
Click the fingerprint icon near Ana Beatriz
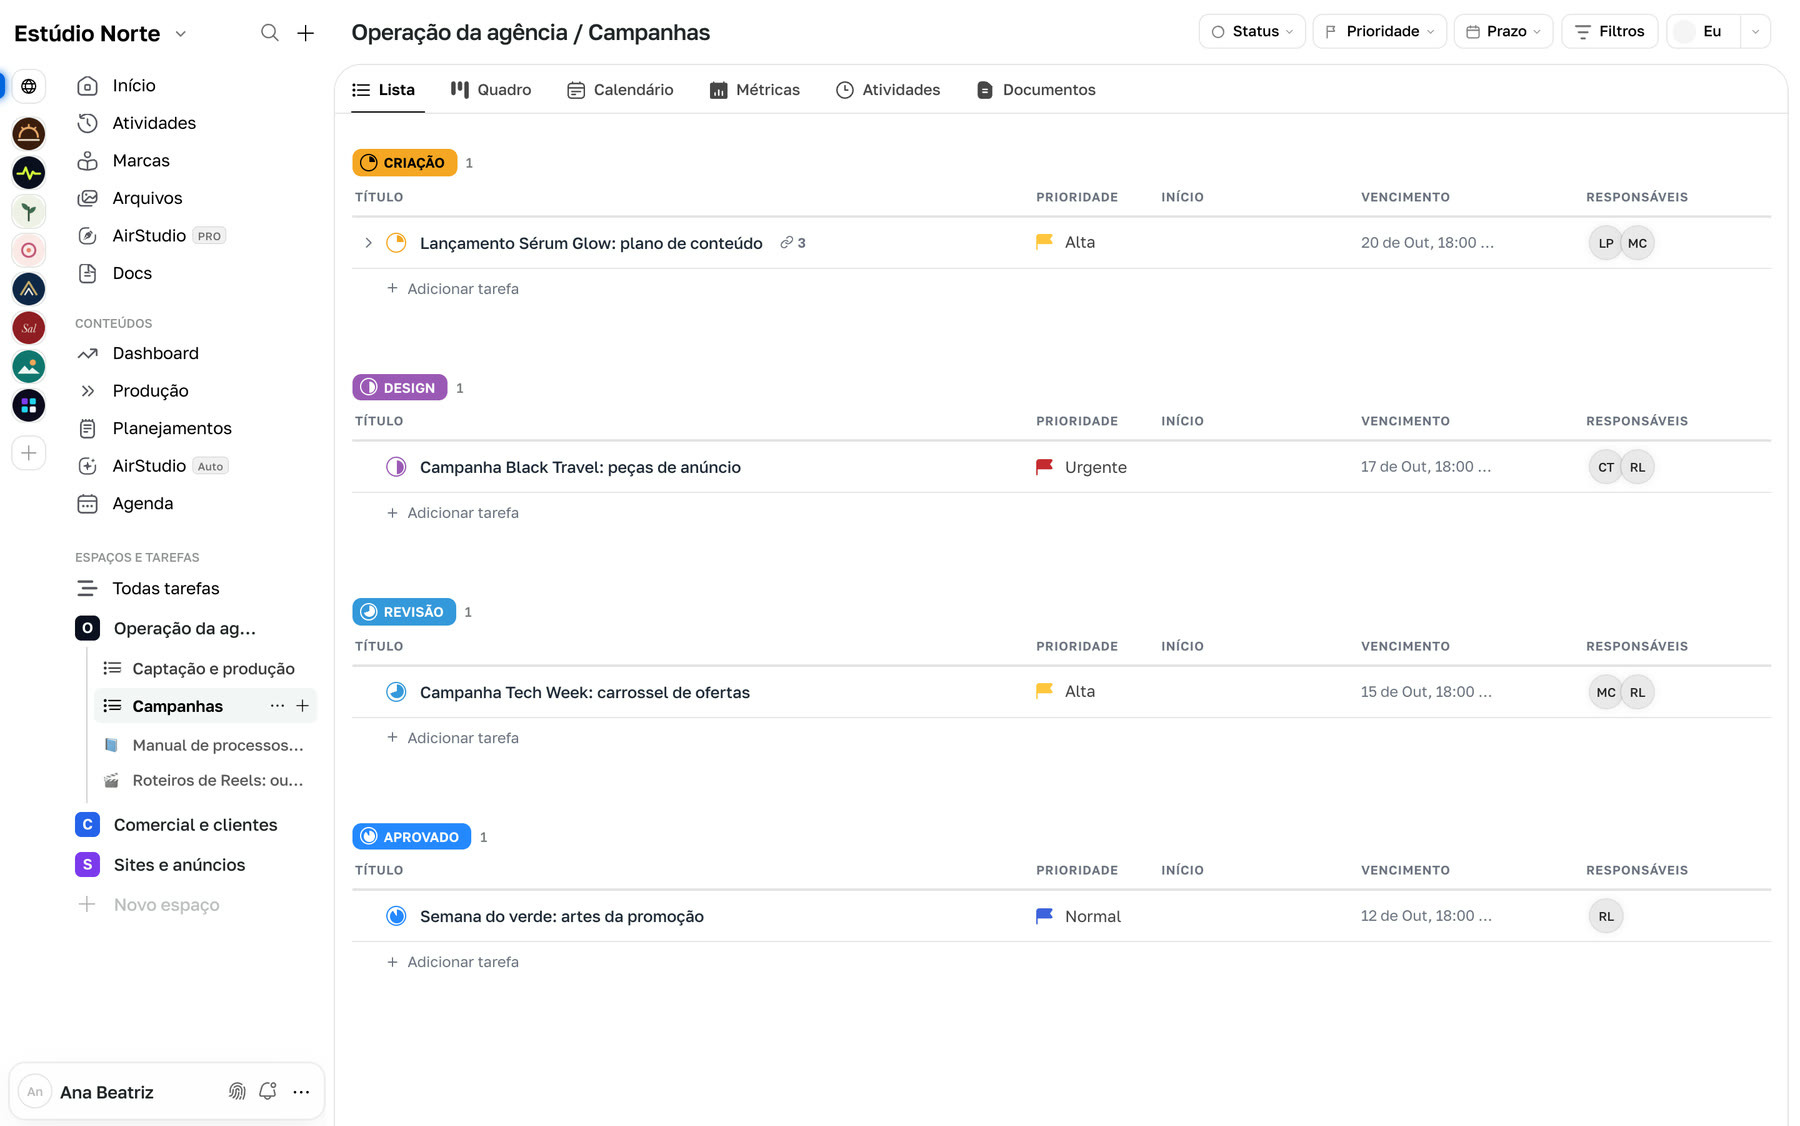point(237,1091)
